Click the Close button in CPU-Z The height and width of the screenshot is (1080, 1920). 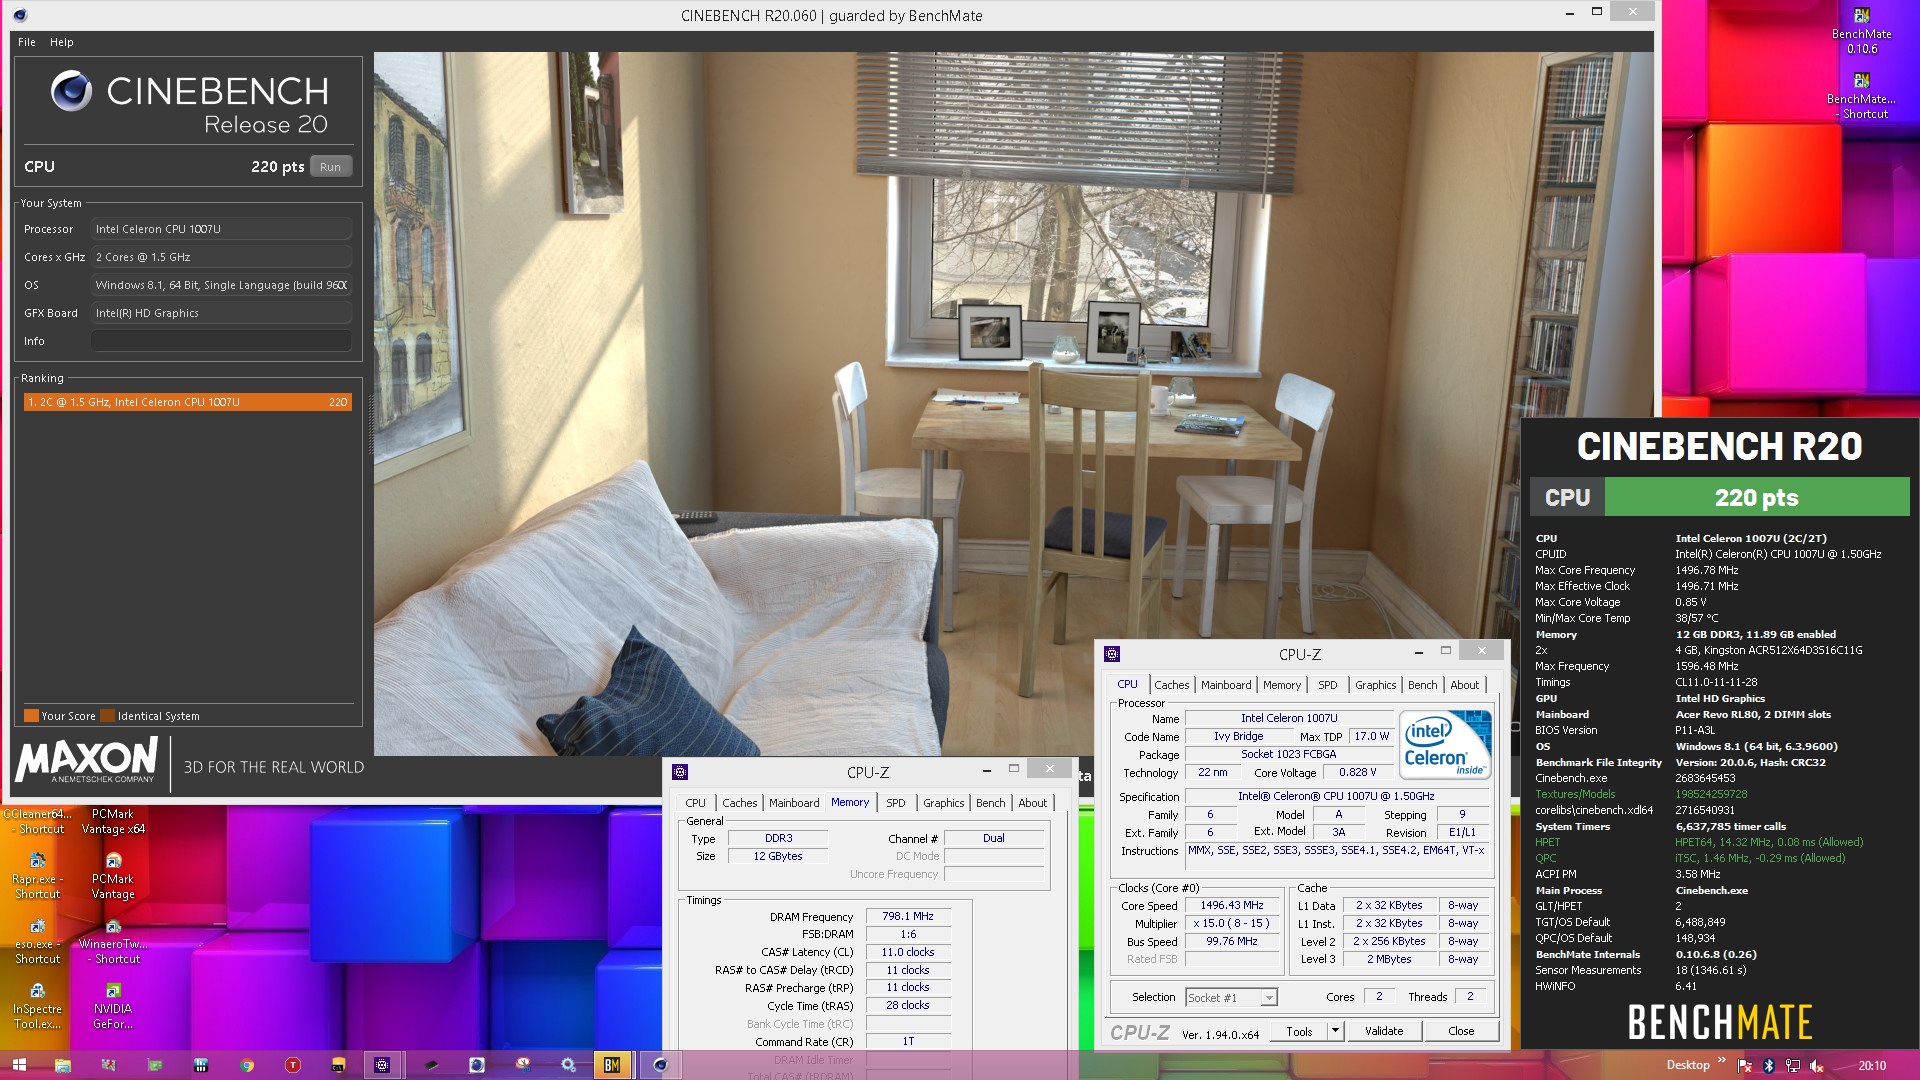pyautogui.click(x=1461, y=1031)
